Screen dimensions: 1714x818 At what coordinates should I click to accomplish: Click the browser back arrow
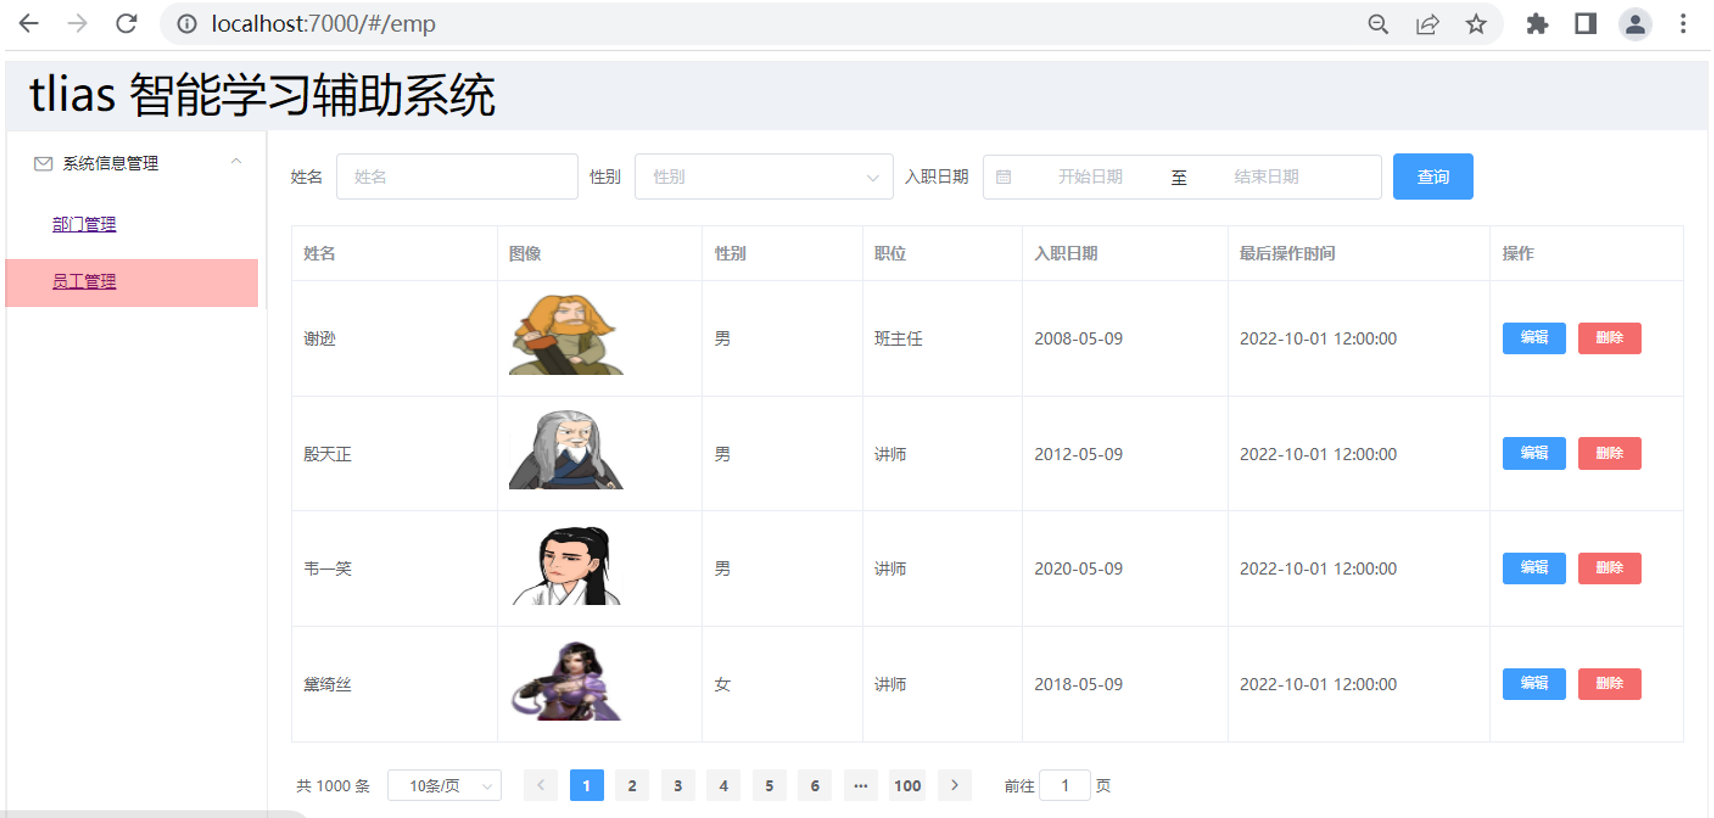point(29,24)
